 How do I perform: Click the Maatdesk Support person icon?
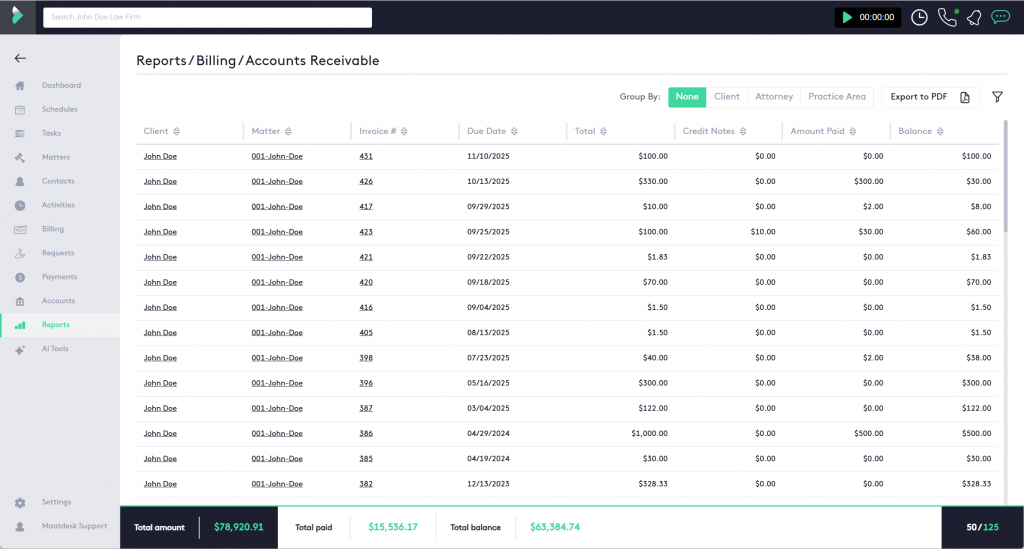pos(20,526)
